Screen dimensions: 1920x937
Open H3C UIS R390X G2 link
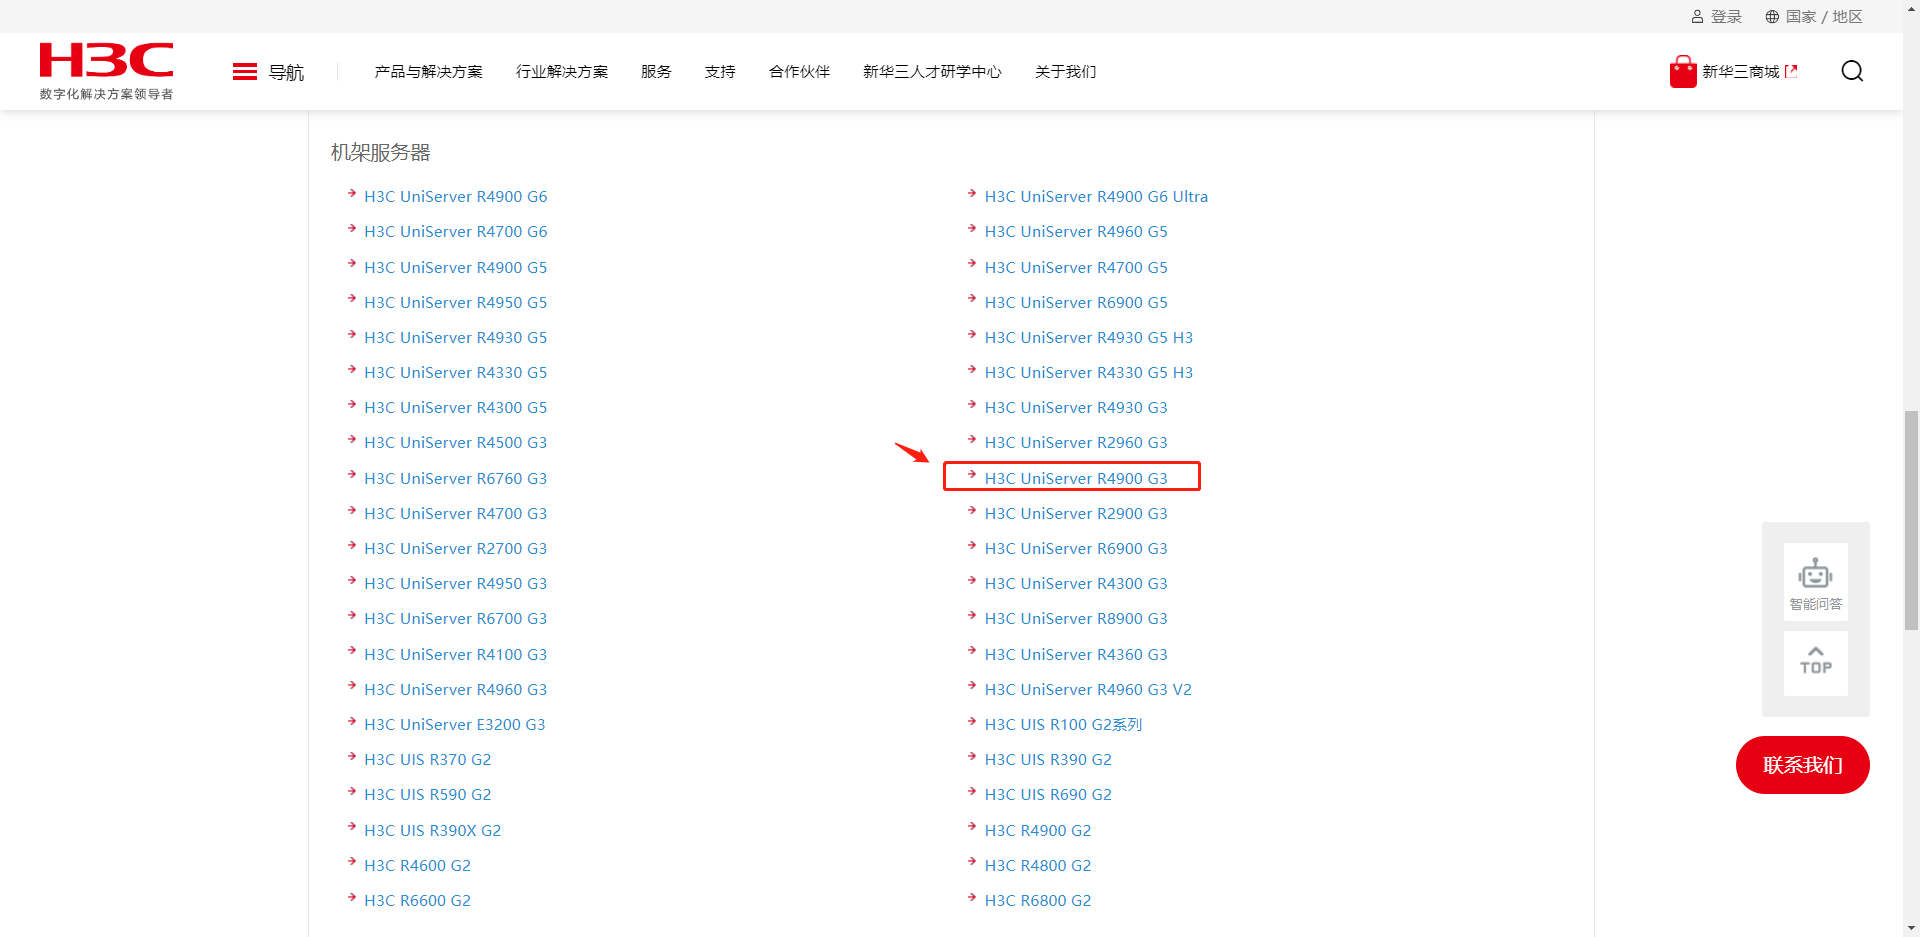click(433, 831)
